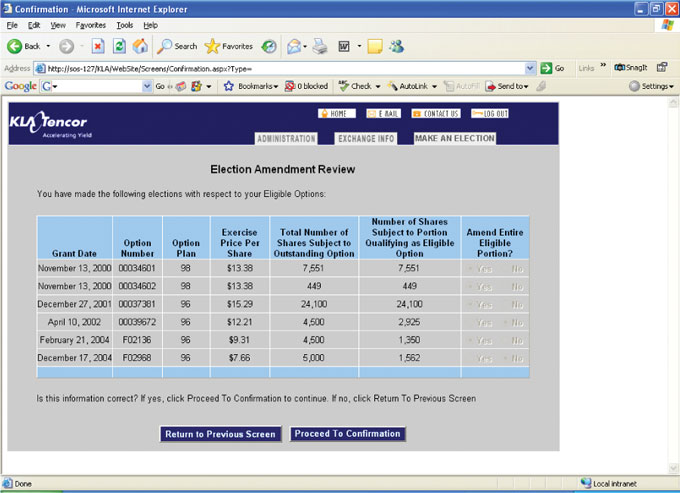
Task: Expand the Bookmarks dropdown
Action: click(276, 87)
